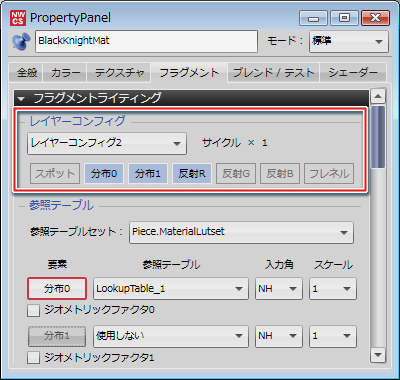This screenshot has width=400, height=380.
Task: Click the 参照テーブルセット label
Action: coord(76,232)
